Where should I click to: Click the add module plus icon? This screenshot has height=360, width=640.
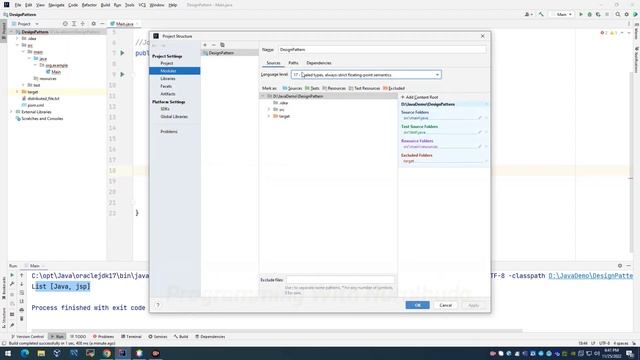pyautogui.click(x=205, y=45)
